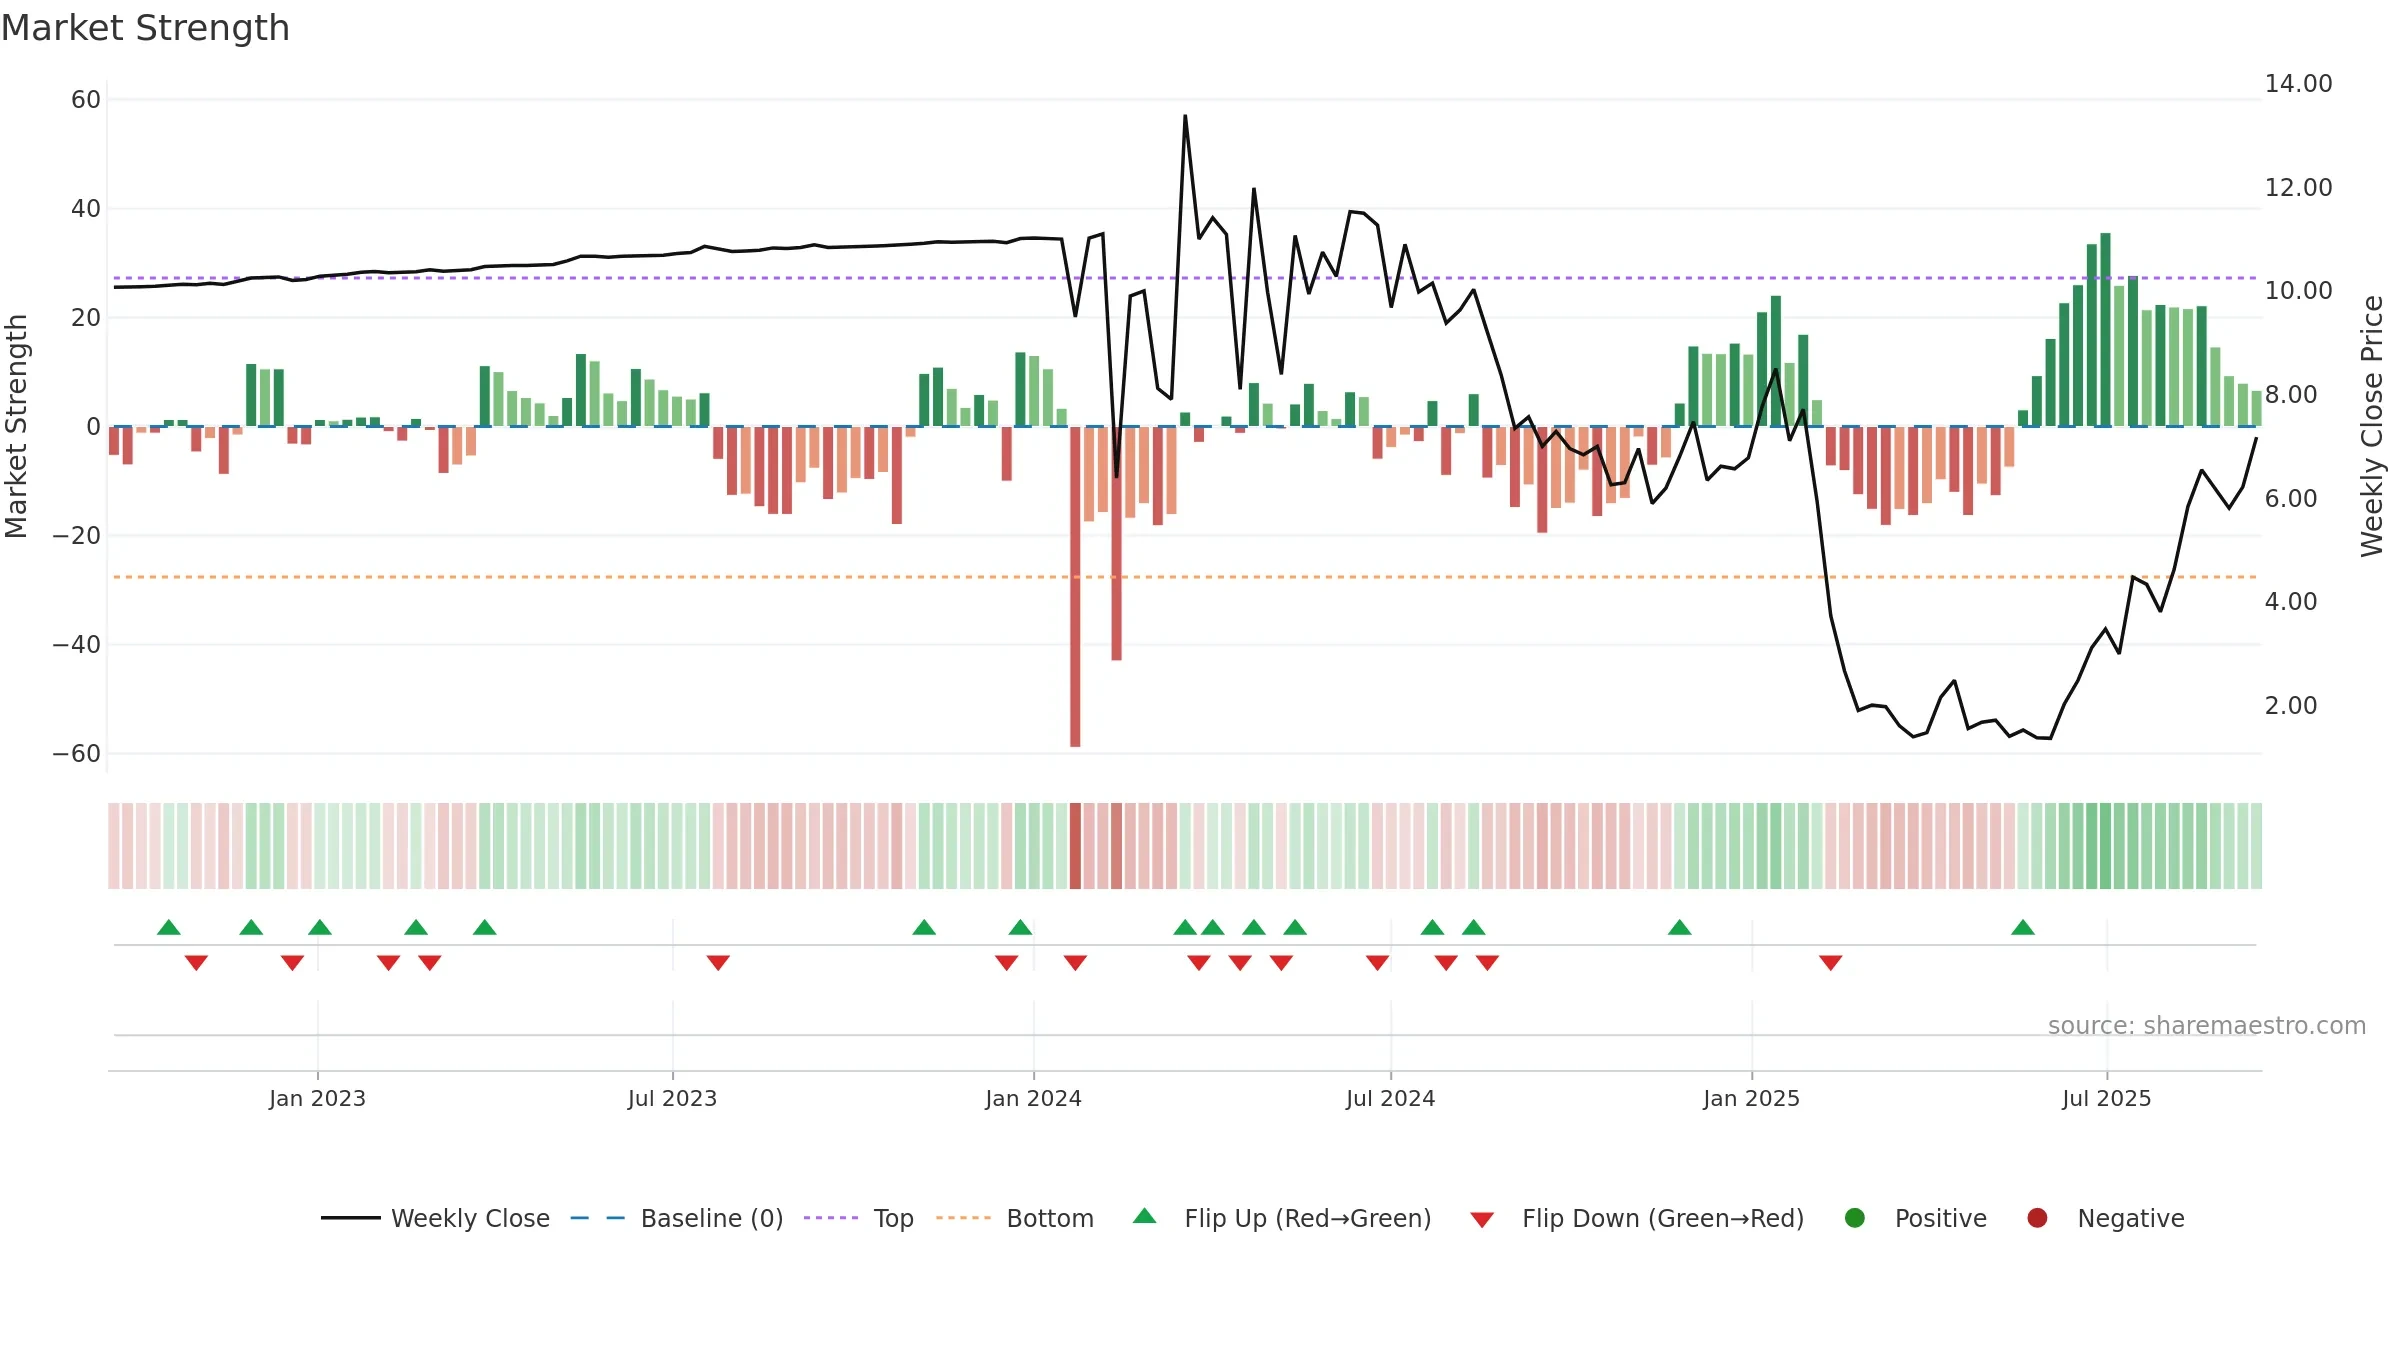Click the red Negative circle legend icon
Screen dimensions: 2400x1350
(x=2037, y=1218)
